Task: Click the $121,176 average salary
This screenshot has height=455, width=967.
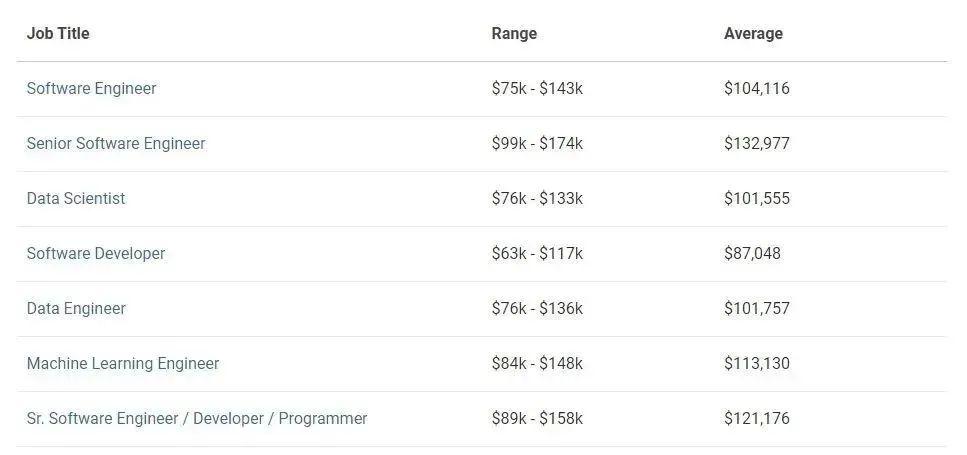Action: (x=757, y=419)
